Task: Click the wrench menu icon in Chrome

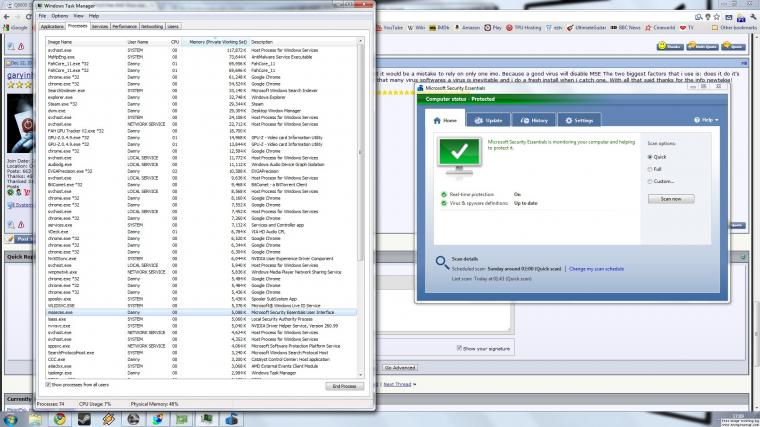Action: click(754, 17)
